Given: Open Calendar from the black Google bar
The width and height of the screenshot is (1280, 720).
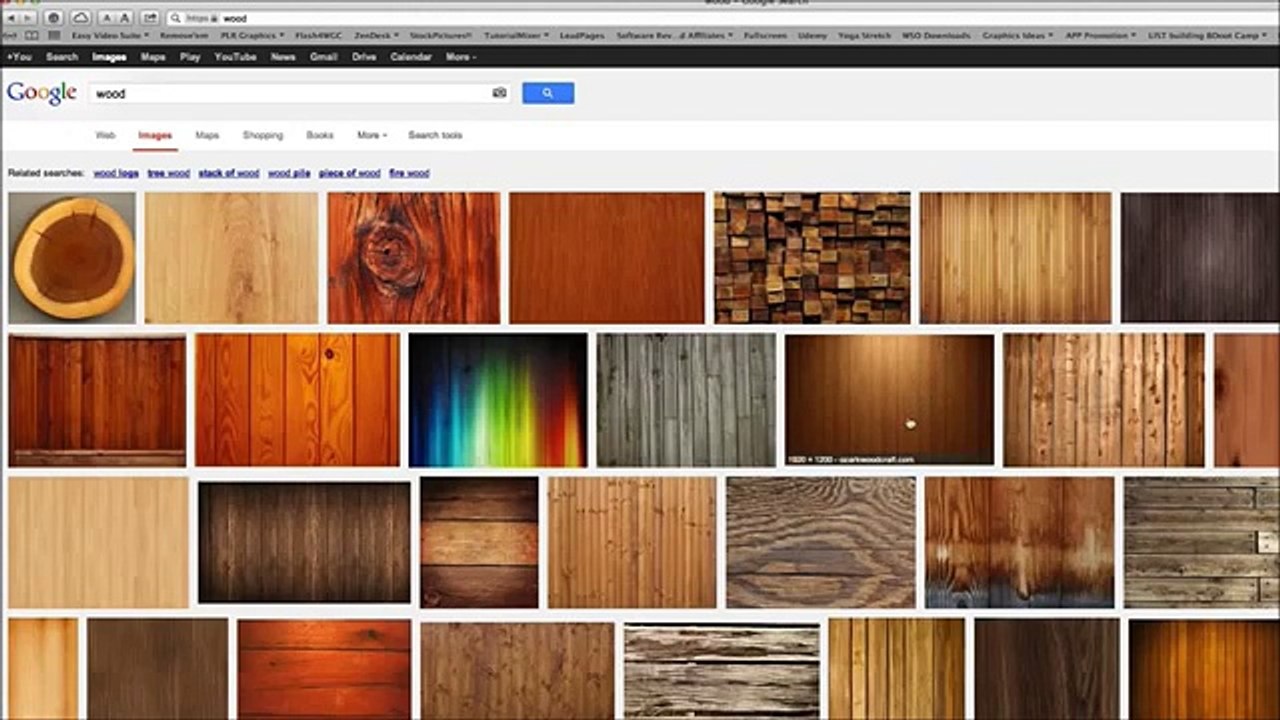Looking at the screenshot, I should pyautogui.click(x=411, y=57).
